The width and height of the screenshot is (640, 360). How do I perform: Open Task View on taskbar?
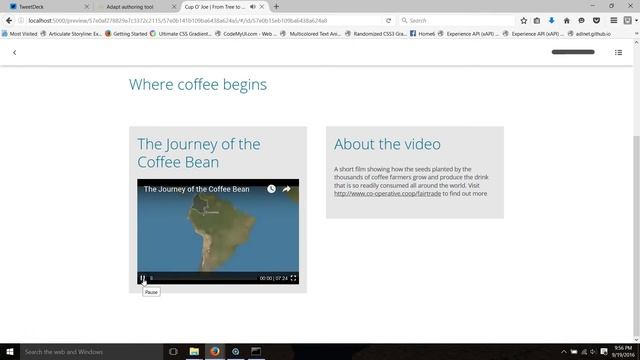173,351
